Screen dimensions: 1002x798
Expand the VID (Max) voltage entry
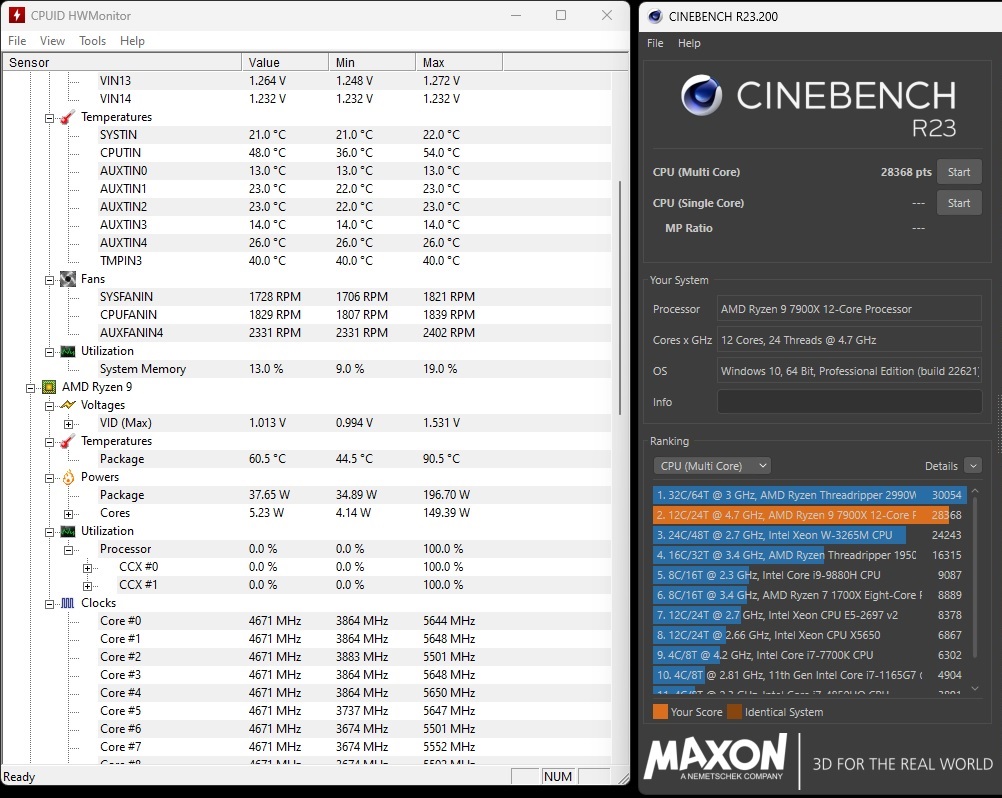(68, 424)
